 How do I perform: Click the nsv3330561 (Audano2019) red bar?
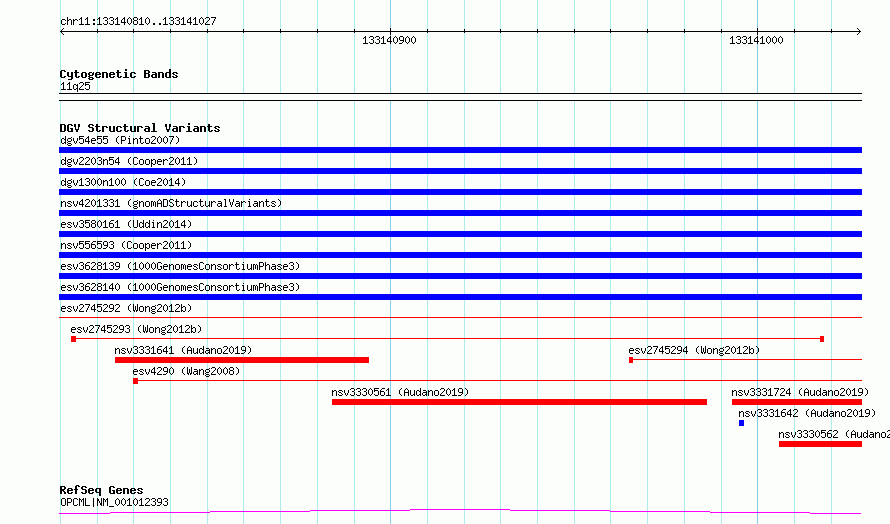pyautogui.click(x=519, y=402)
